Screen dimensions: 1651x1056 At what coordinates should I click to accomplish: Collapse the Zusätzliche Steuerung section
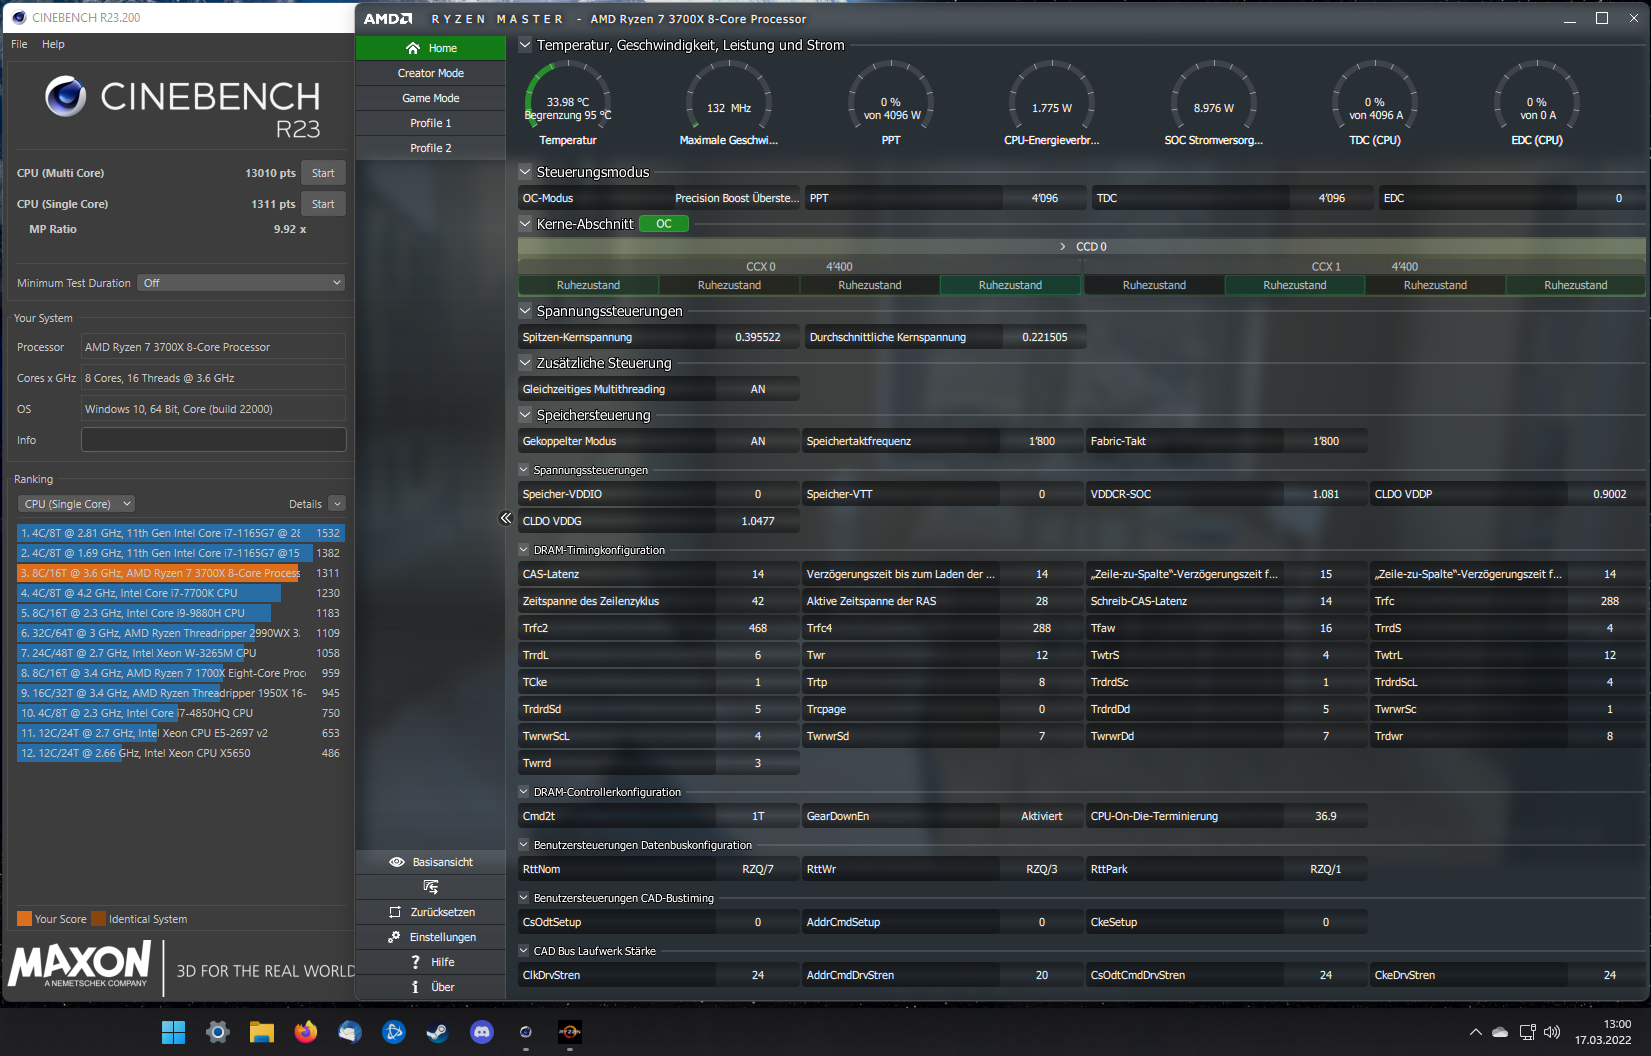pos(525,363)
